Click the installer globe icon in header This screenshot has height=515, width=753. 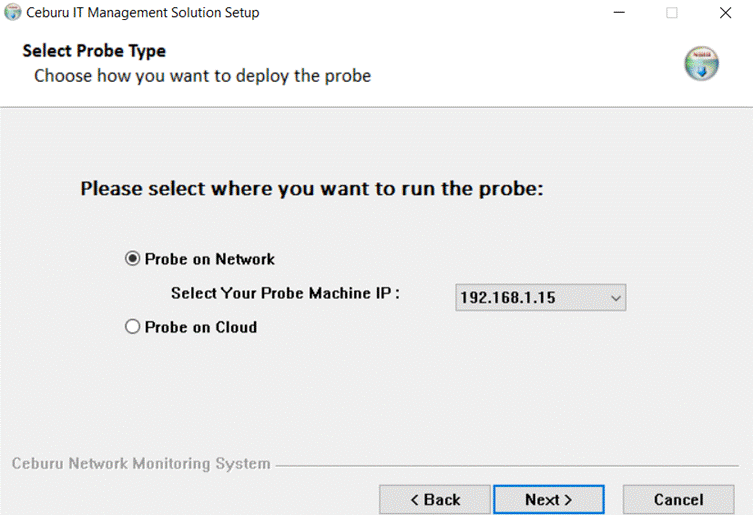(x=701, y=63)
